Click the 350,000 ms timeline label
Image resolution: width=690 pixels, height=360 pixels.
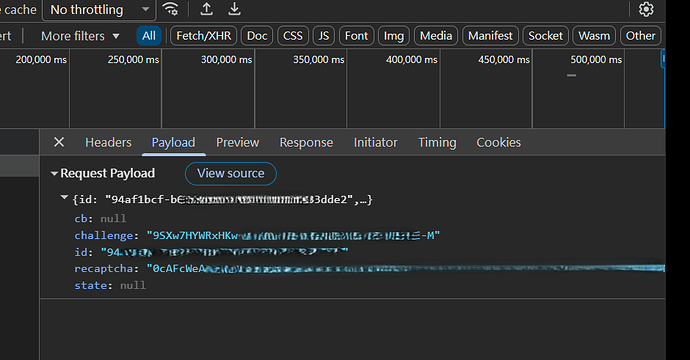pos(319,59)
